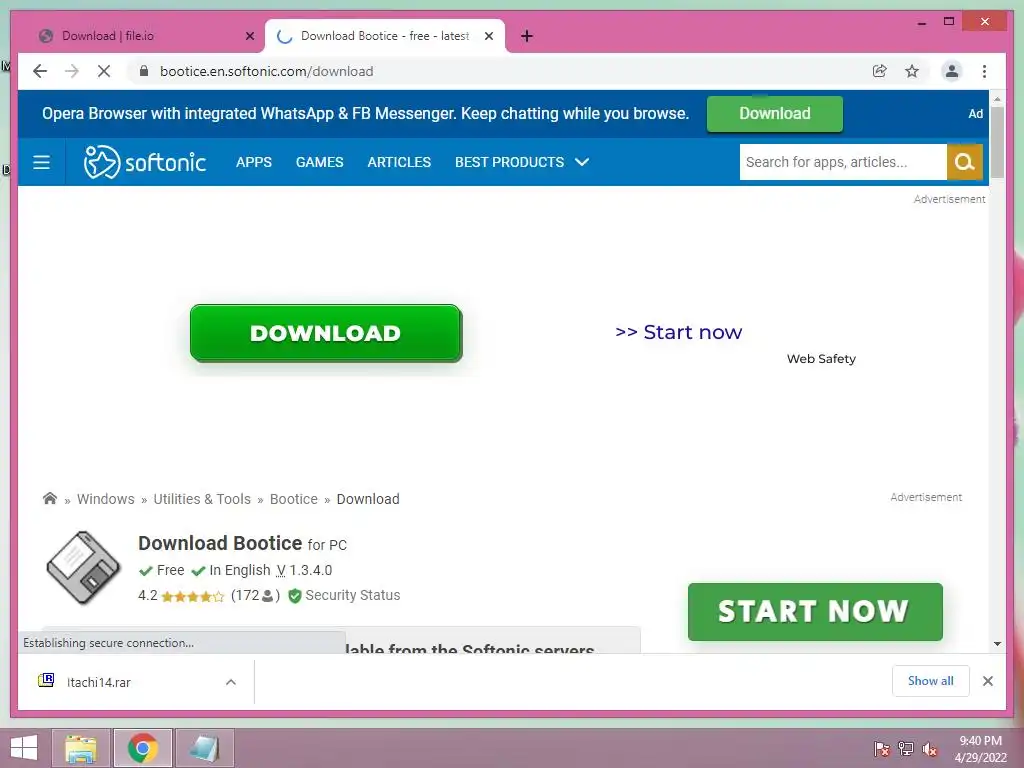Select the Download Bootice tab
Screen dimensions: 1024x768
coord(385,36)
